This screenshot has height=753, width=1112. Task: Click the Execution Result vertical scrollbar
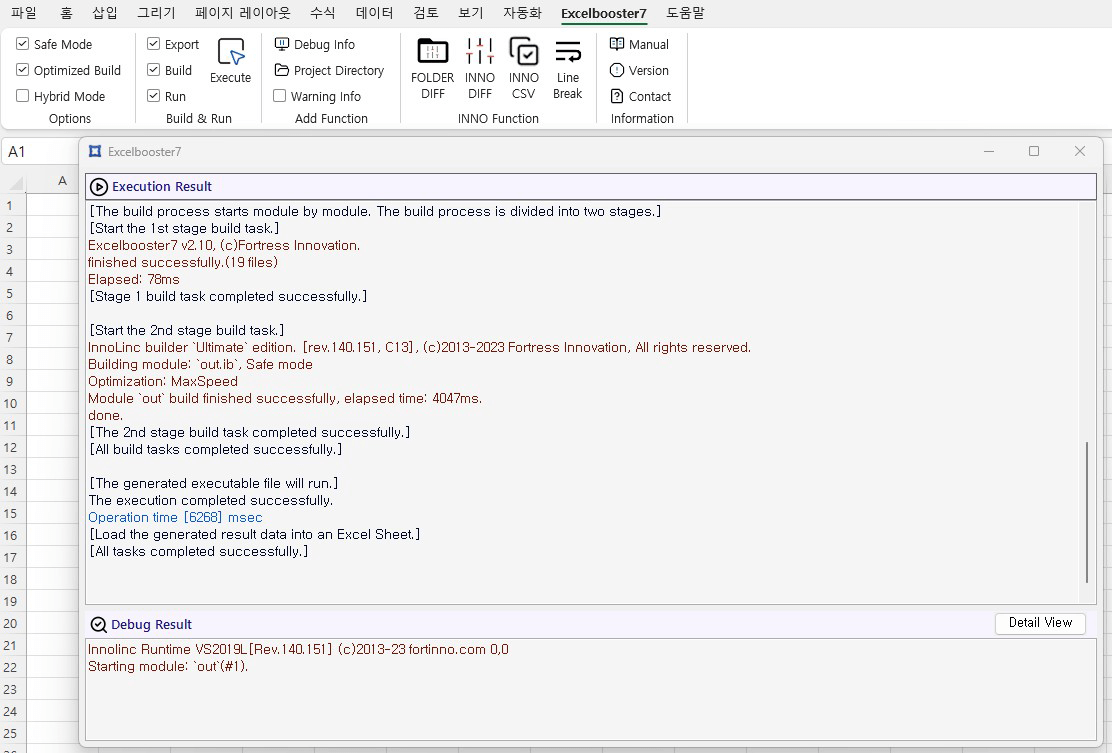coord(1086,512)
